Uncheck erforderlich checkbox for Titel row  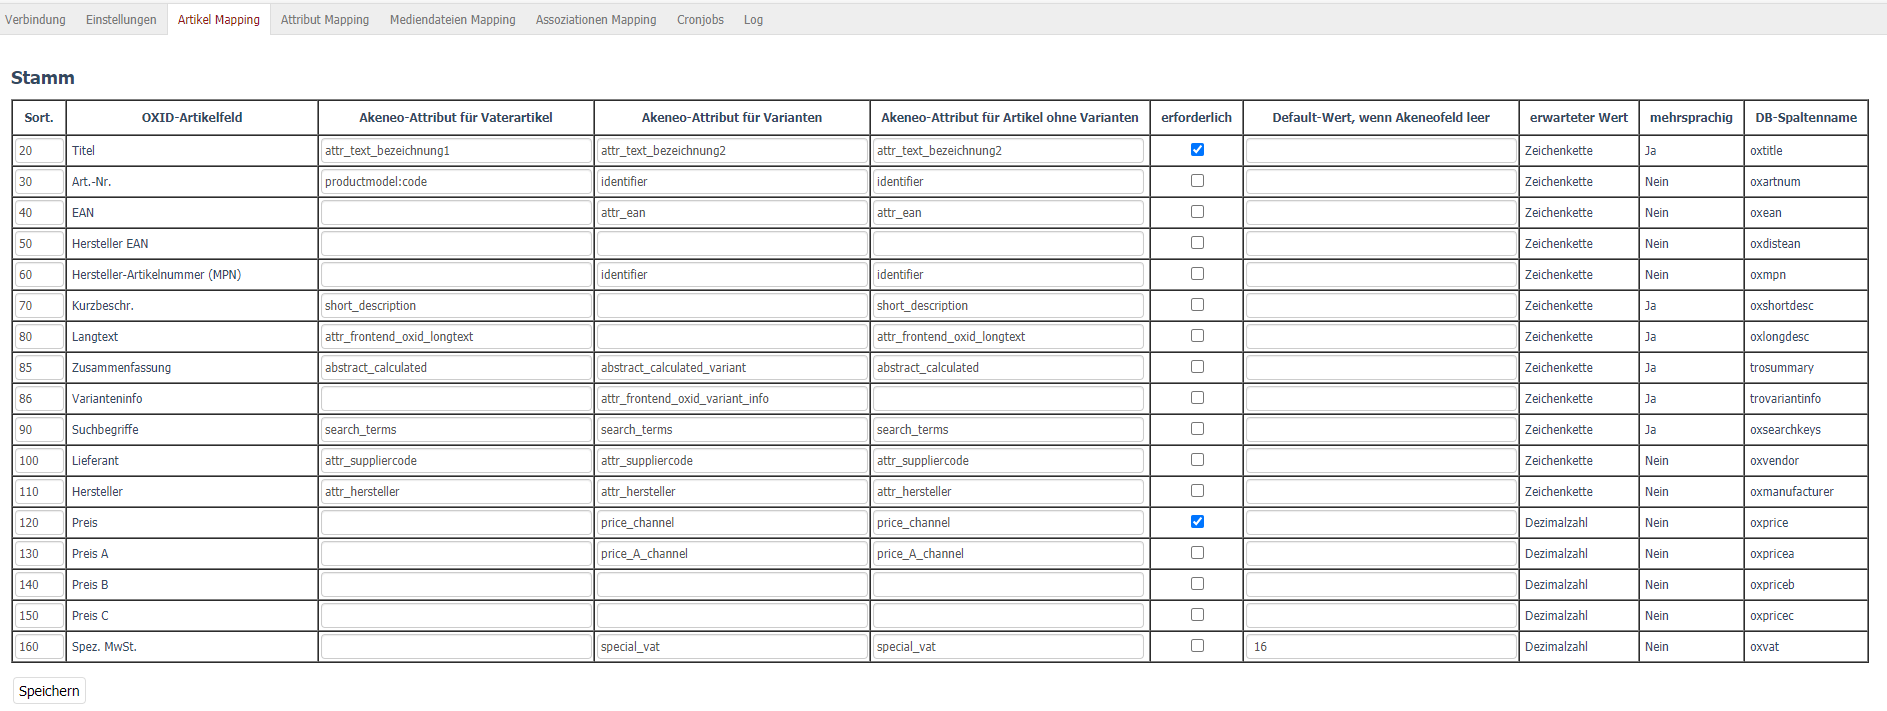[x=1197, y=150]
